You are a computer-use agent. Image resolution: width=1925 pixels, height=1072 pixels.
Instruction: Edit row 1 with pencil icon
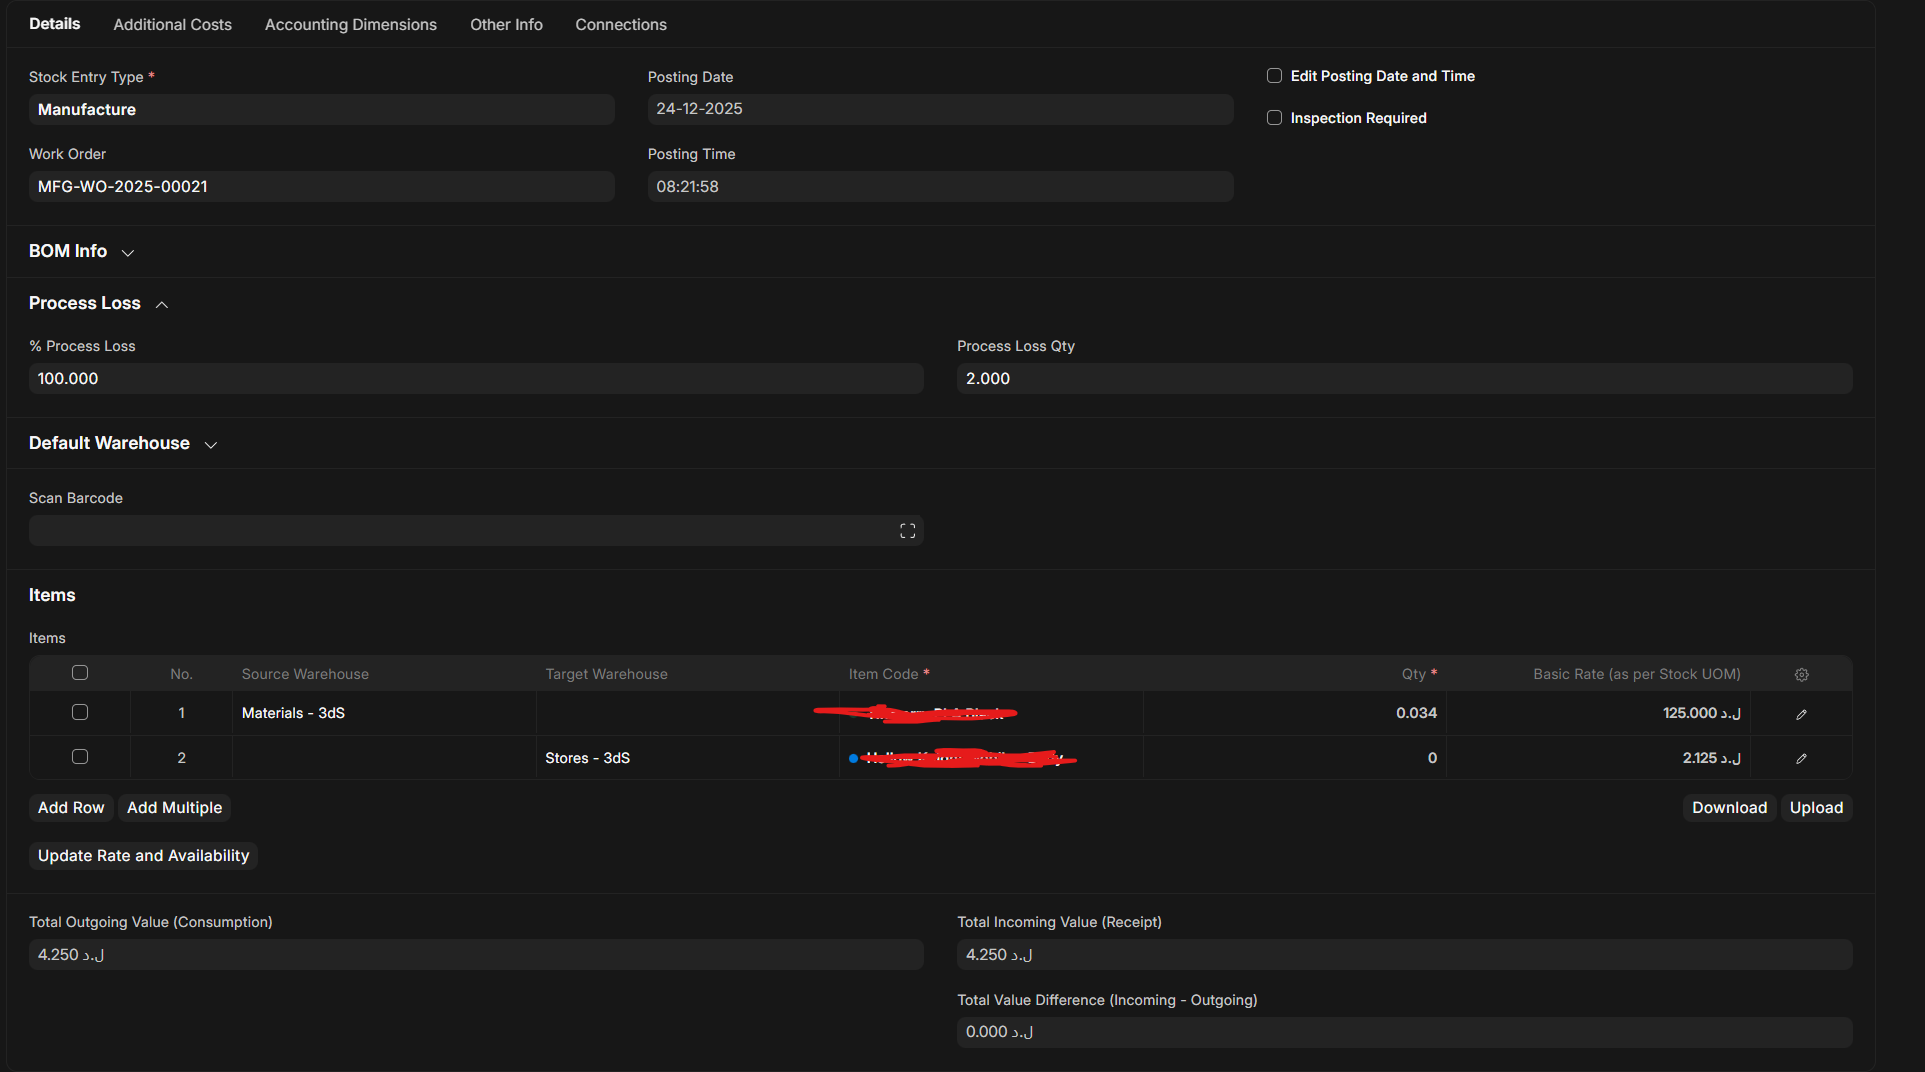1801,714
